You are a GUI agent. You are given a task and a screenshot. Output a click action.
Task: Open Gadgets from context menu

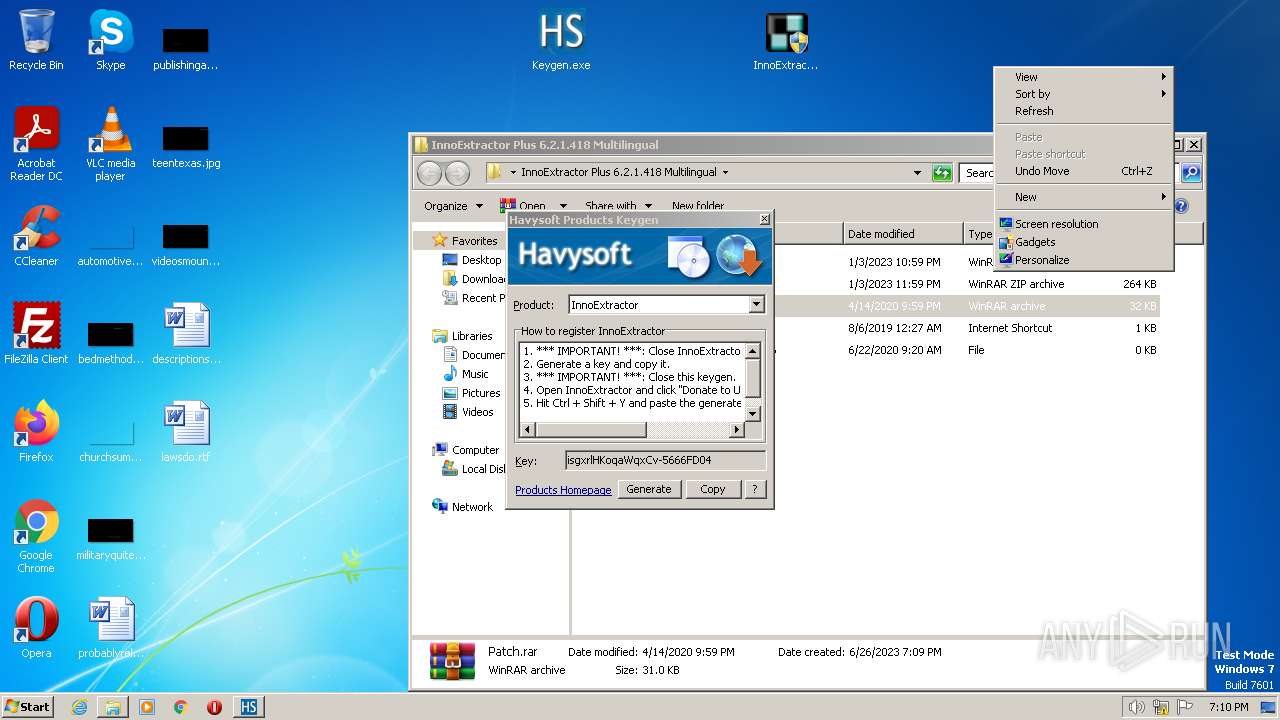pos(1083,242)
